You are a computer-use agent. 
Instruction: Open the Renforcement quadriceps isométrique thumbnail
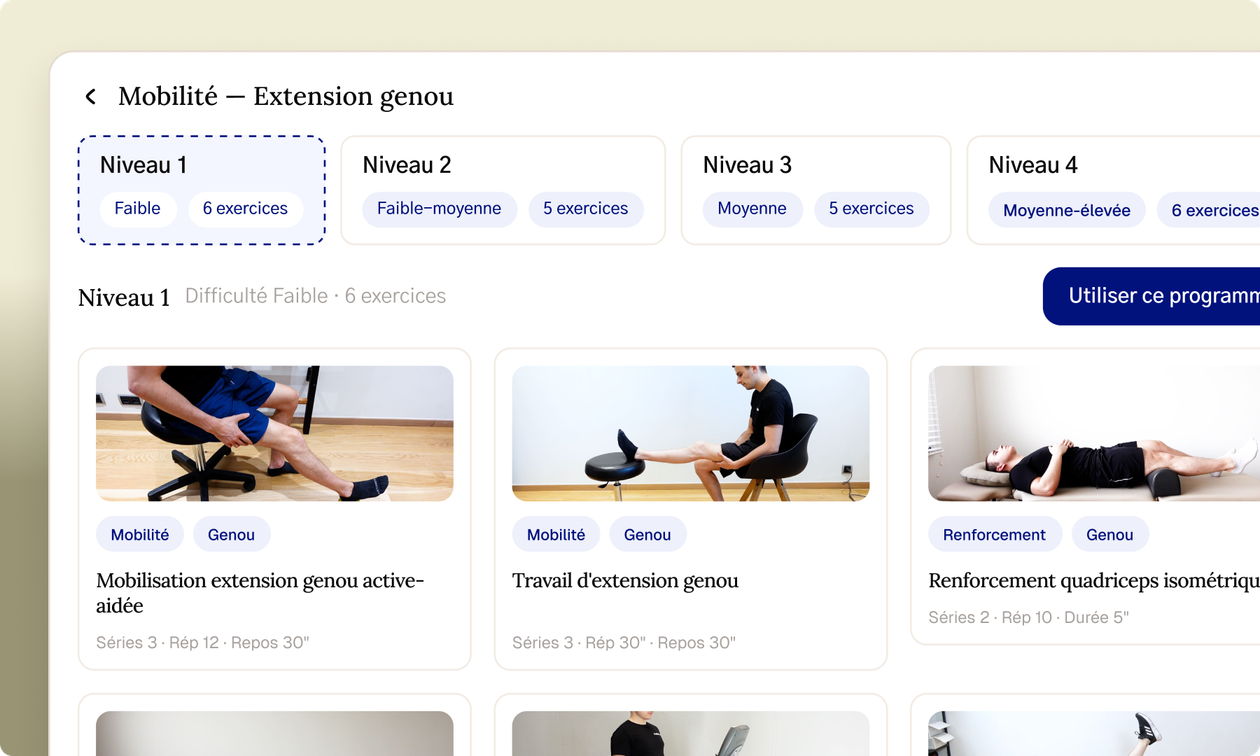coord(1094,433)
